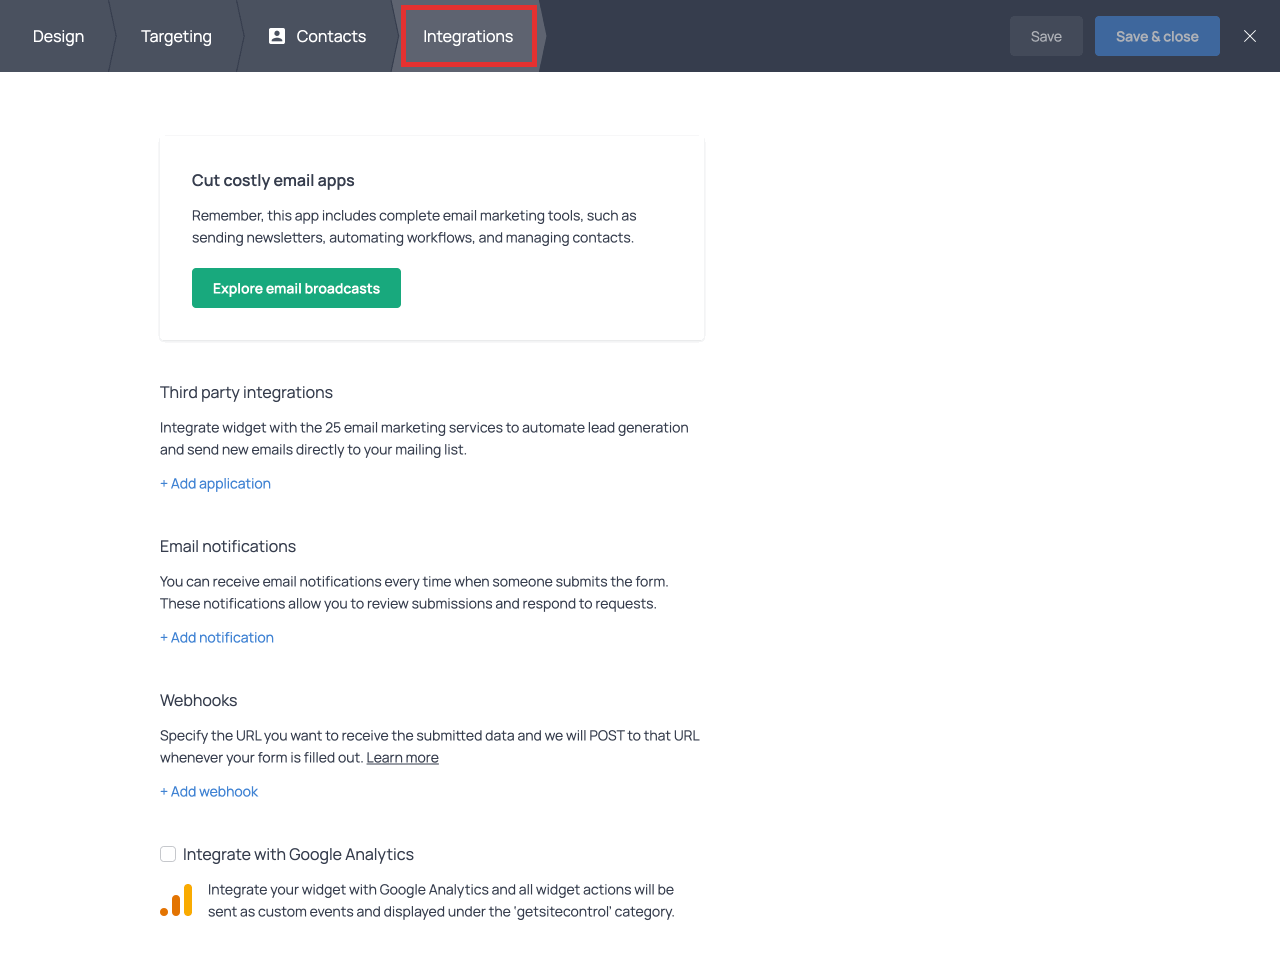
Task: Add a third party application
Action: click(215, 483)
